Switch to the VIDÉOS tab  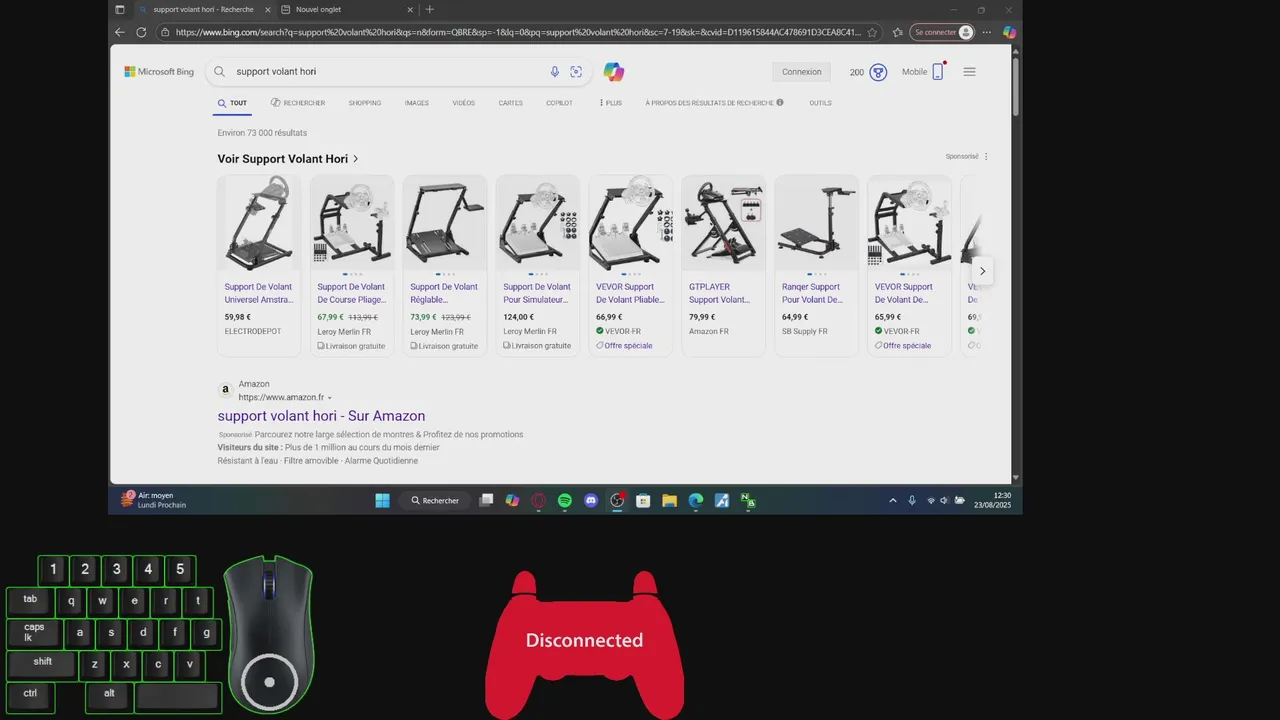click(464, 103)
